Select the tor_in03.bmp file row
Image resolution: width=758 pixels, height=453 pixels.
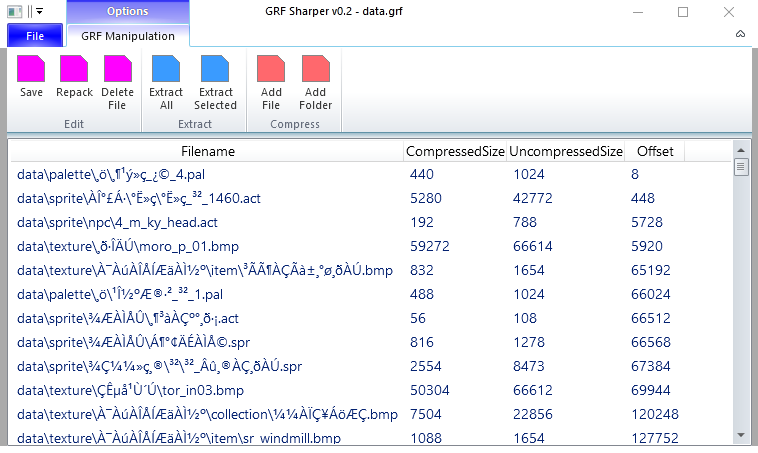(x=370, y=390)
